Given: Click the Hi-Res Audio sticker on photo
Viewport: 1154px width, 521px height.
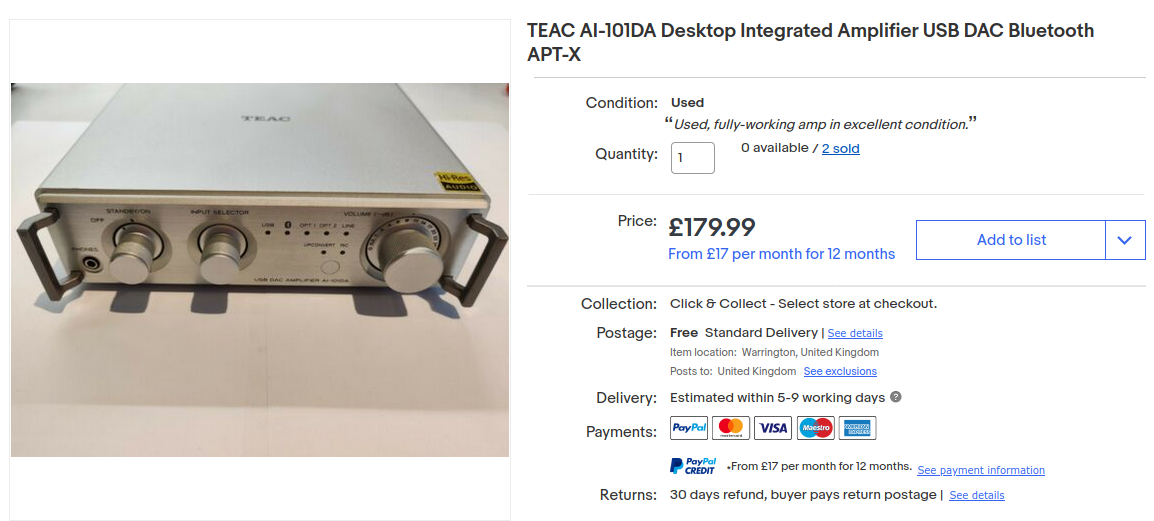Looking at the screenshot, I should (x=456, y=182).
